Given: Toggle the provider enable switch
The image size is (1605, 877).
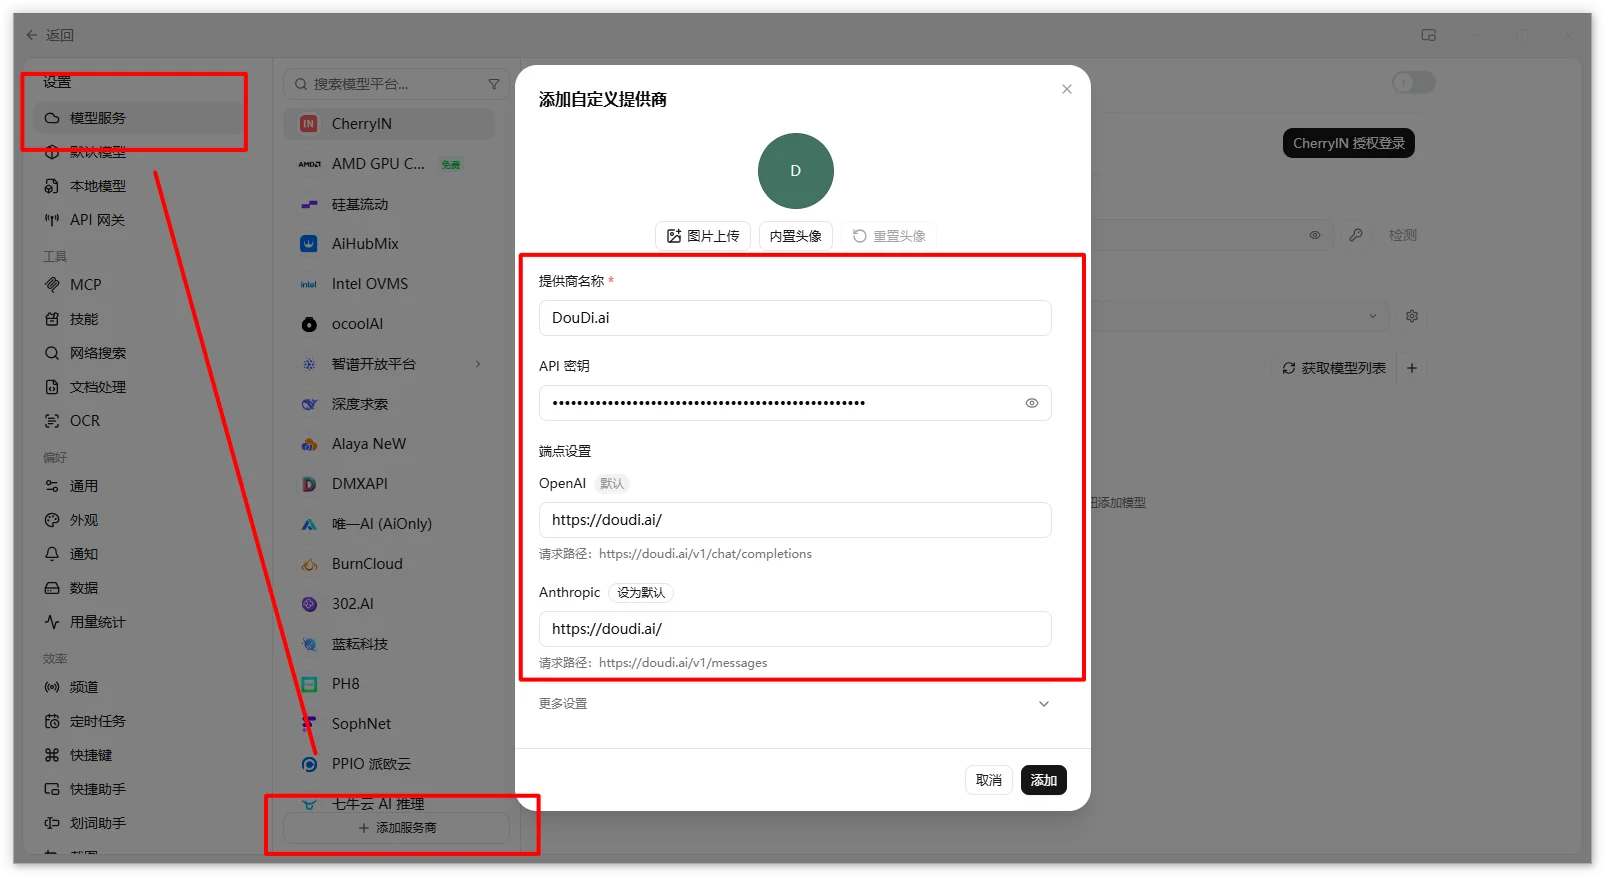Looking at the screenshot, I should point(1414,83).
